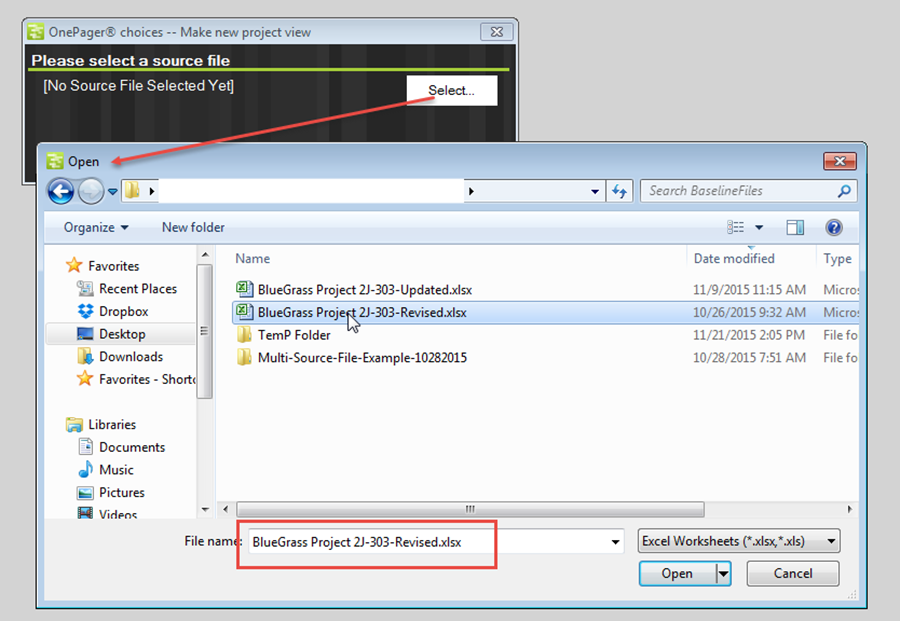Viewport: 900px width, 621px height.
Task: Expand the Open button split arrow
Action: click(721, 573)
